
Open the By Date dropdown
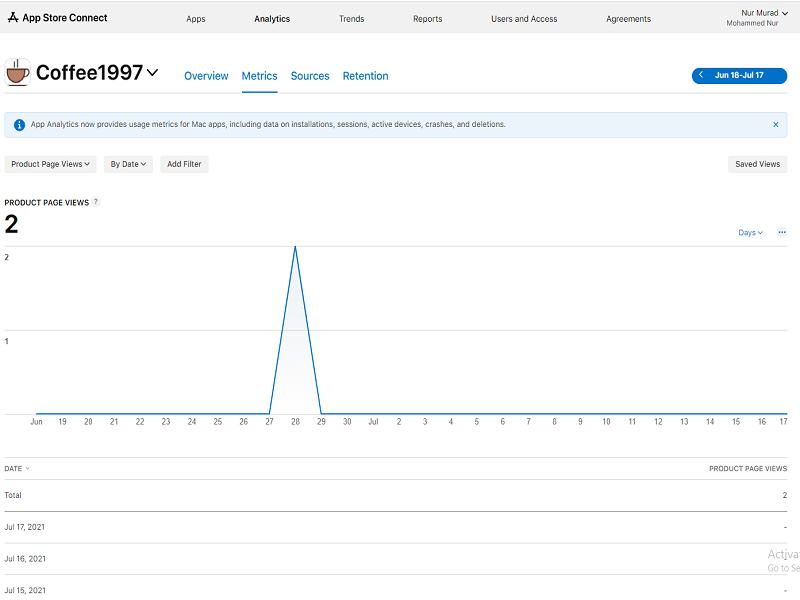tap(128, 164)
